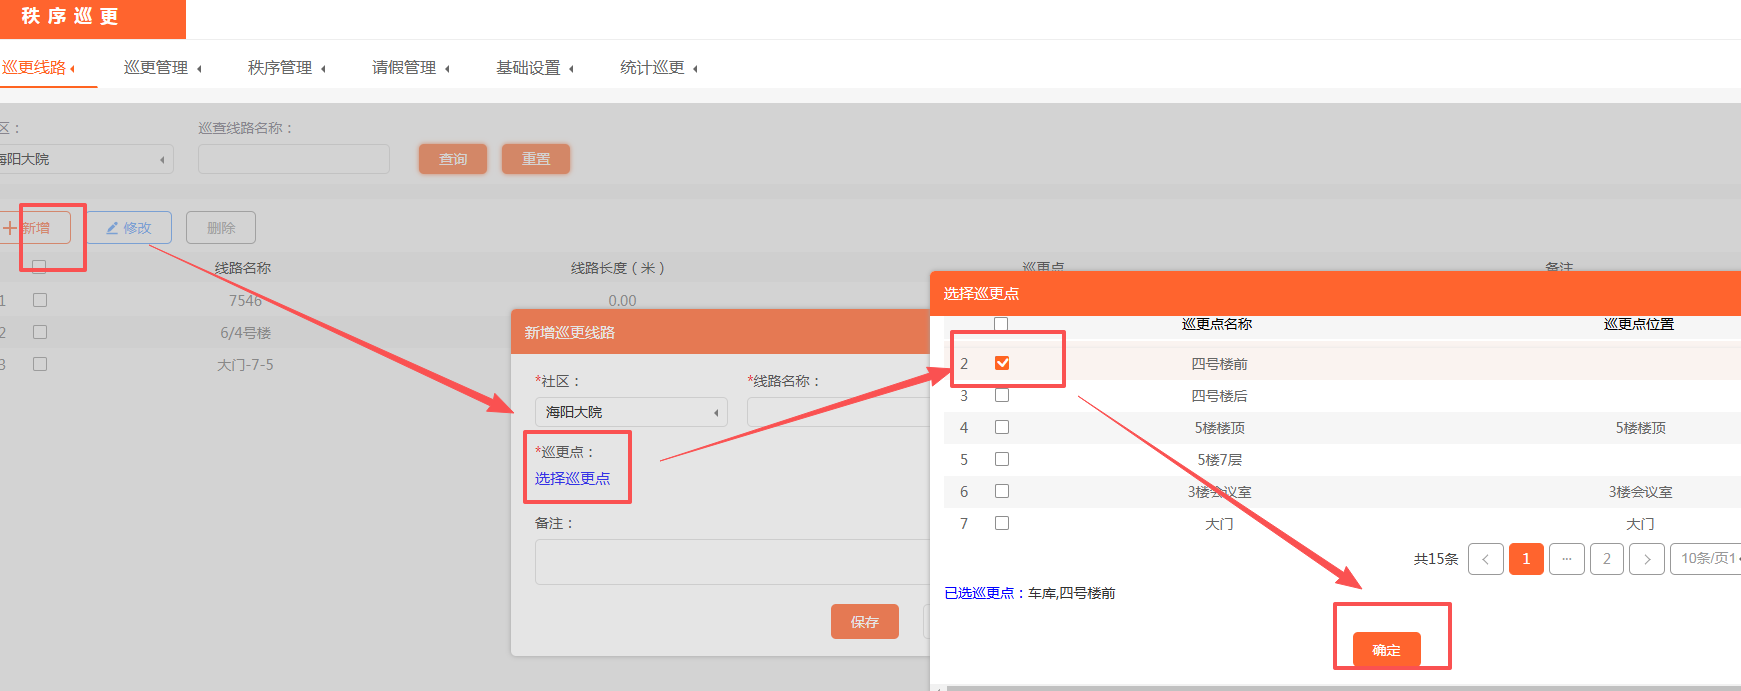Screen dimensions: 1741x691
Task: Click the 修改 edit pencil button
Action: pos(129,228)
